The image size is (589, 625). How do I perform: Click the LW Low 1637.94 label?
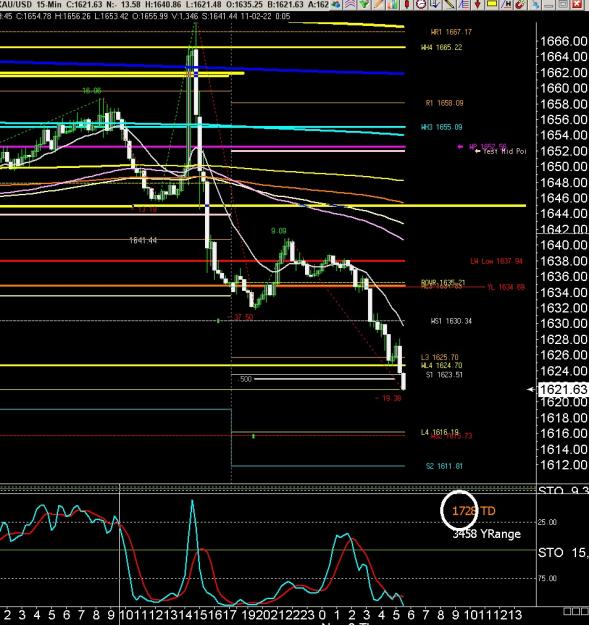pyautogui.click(x=497, y=261)
